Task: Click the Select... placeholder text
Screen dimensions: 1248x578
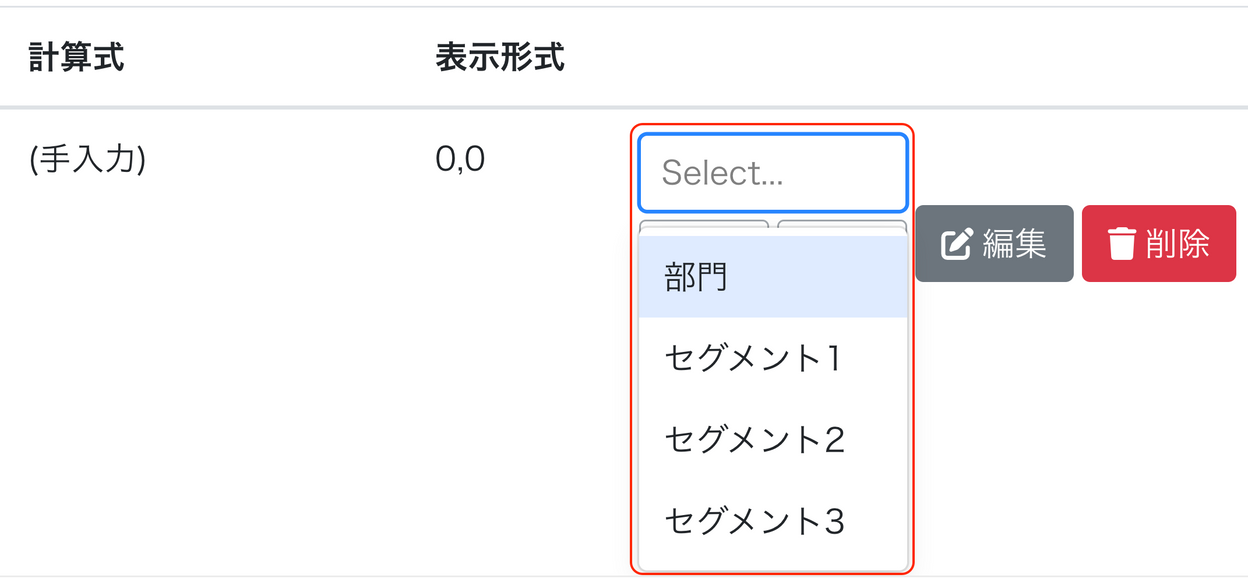Action: (722, 173)
